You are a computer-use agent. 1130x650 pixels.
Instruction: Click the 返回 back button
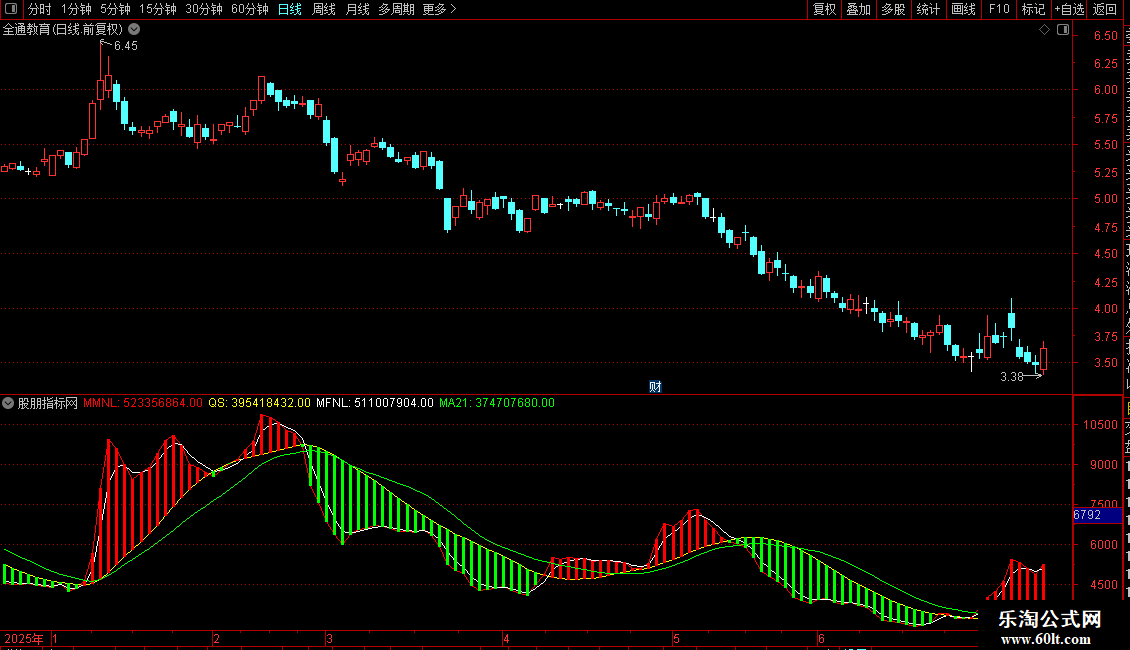[1105, 9]
